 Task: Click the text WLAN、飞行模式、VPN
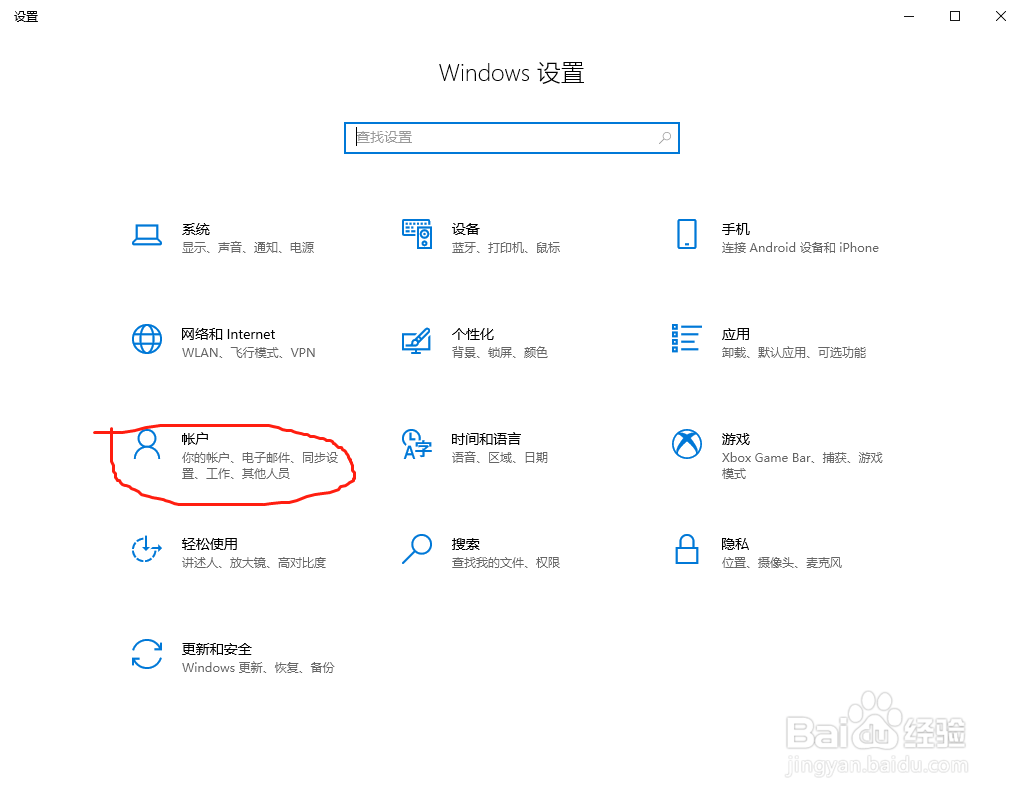[x=248, y=353]
